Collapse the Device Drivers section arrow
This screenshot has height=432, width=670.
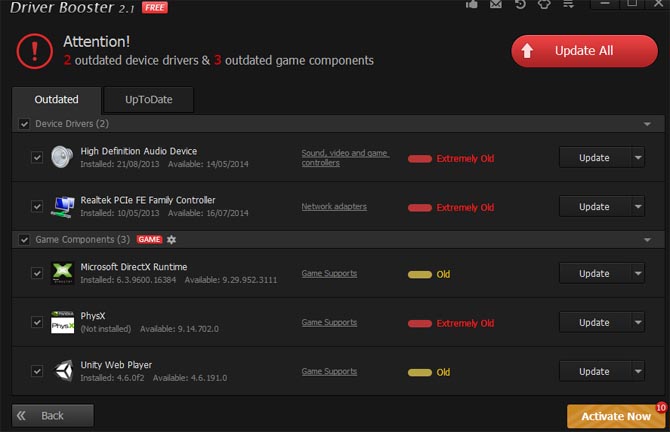pyautogui.click(x=647, y=124)
